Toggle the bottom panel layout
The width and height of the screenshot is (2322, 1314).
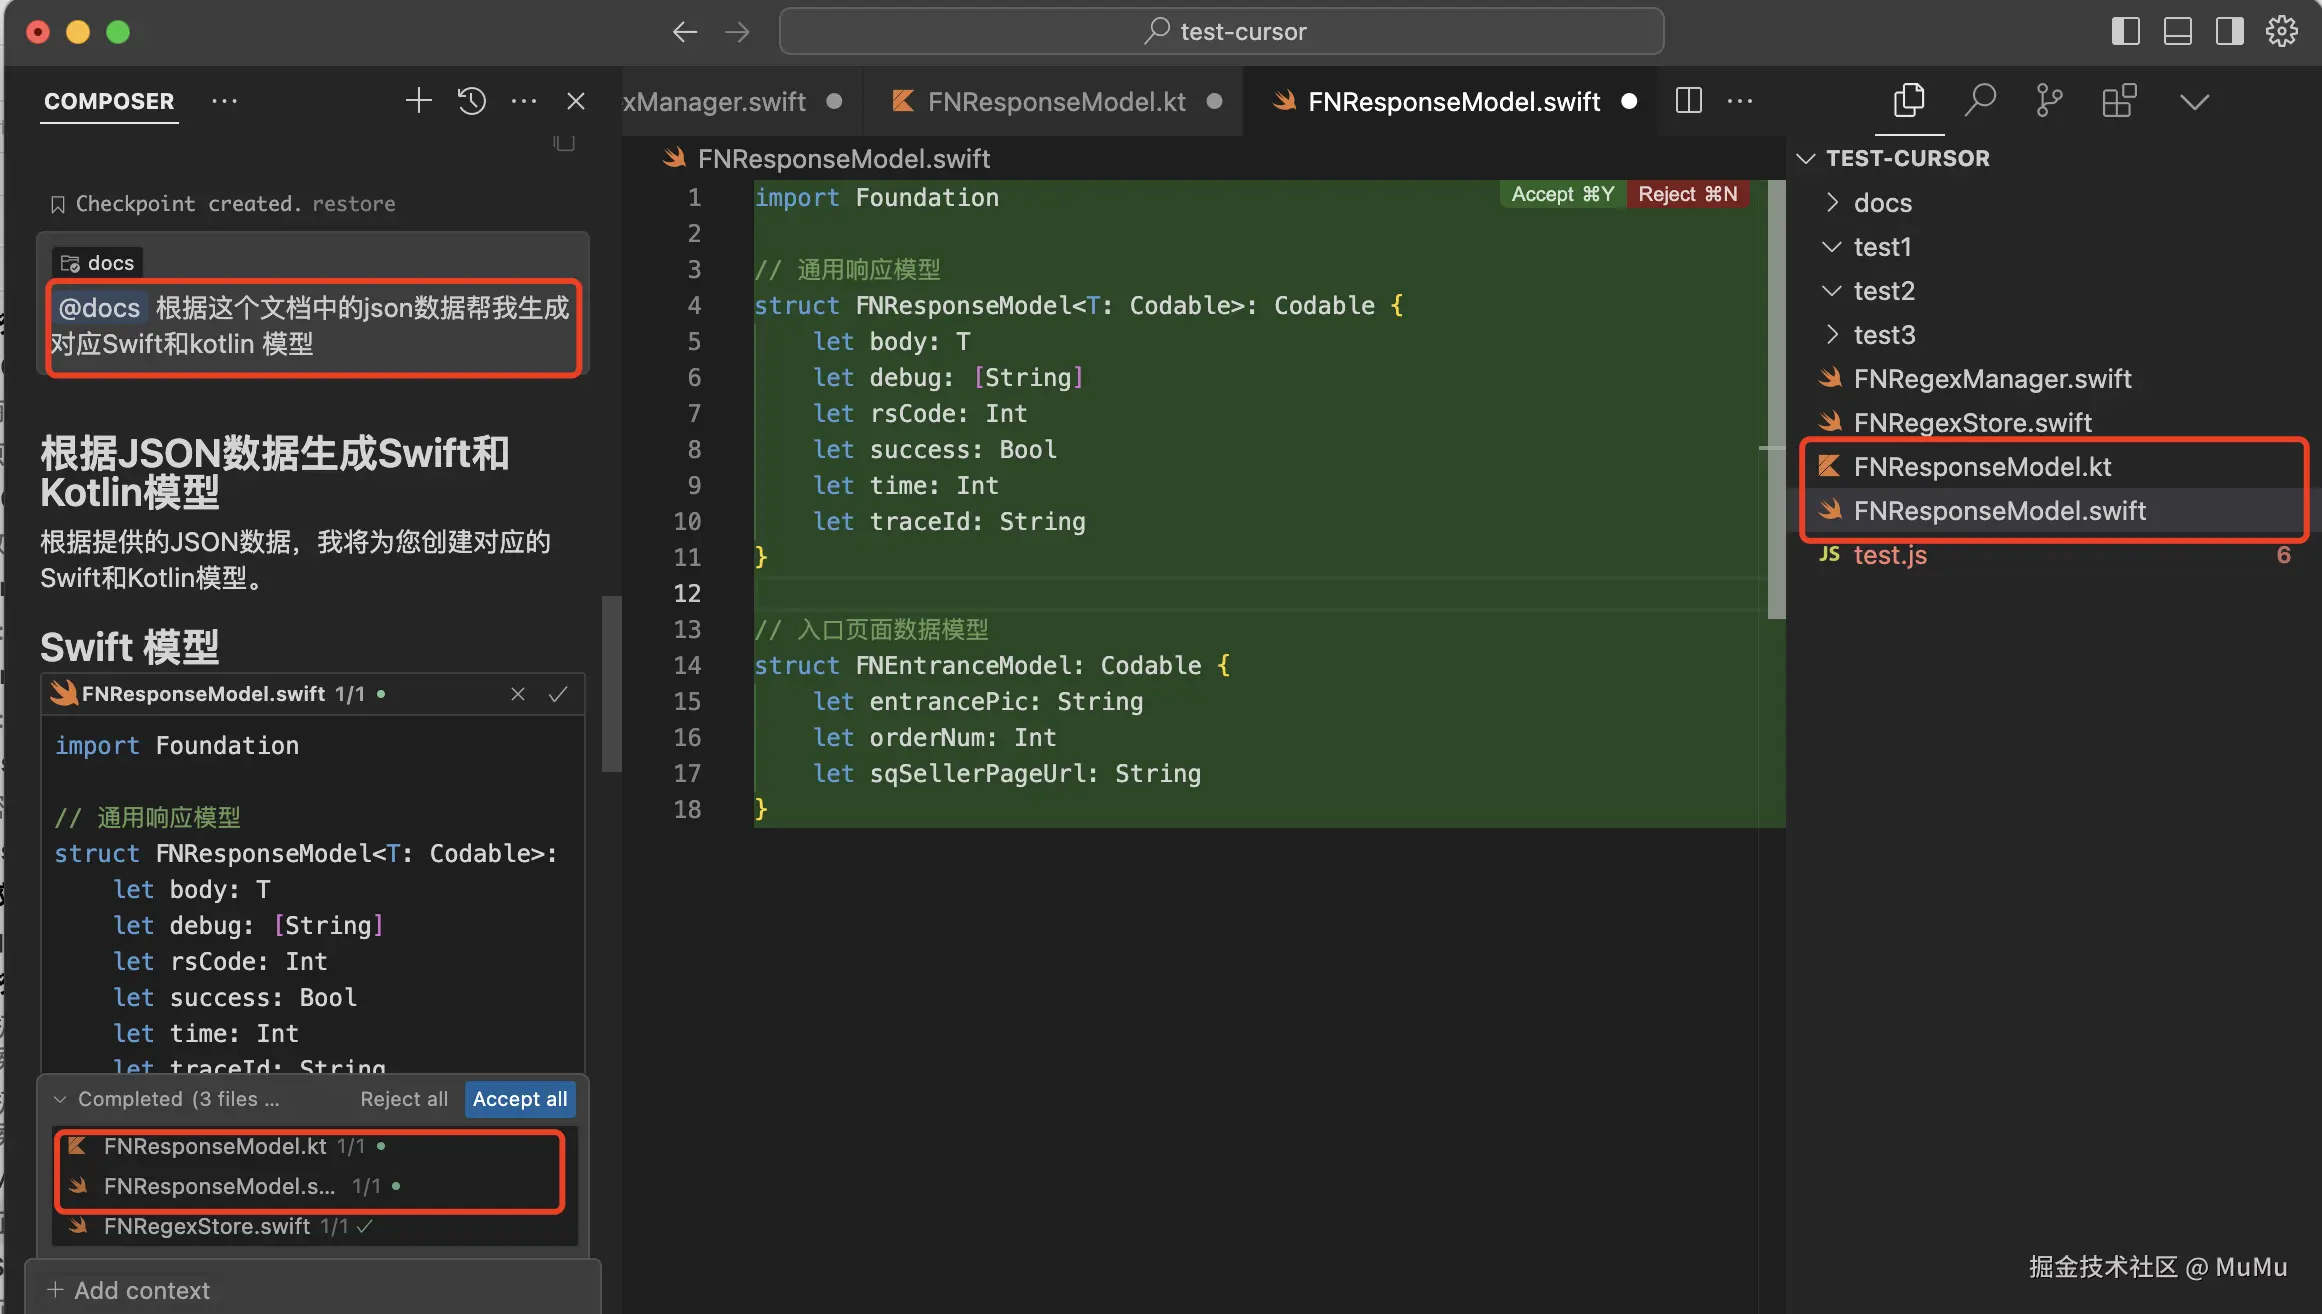(2177, 32)
